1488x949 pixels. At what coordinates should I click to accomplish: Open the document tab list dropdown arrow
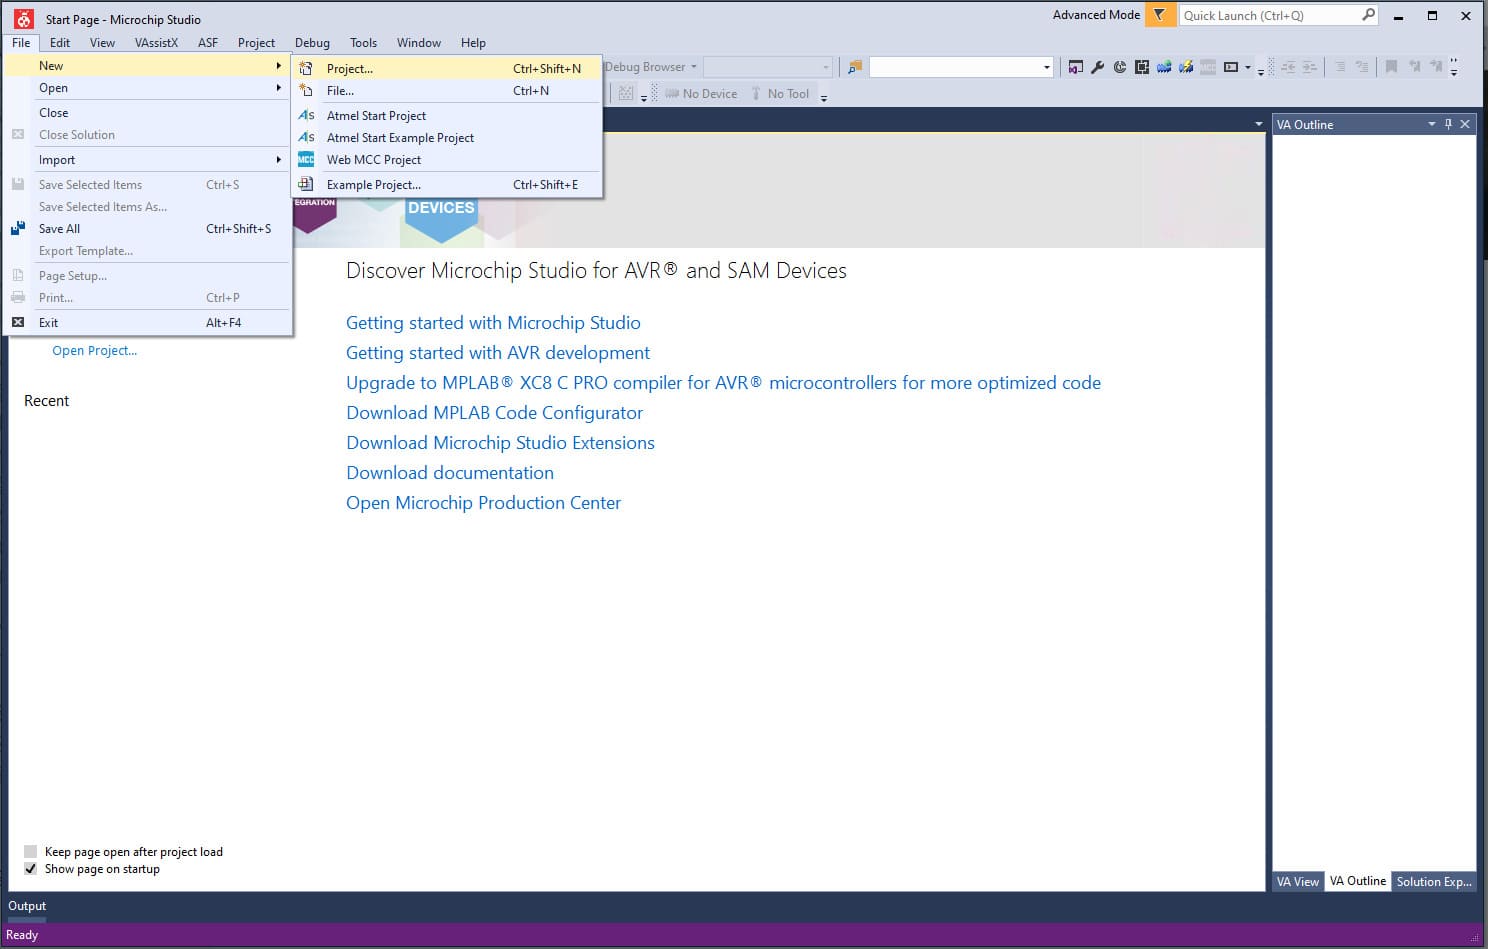pos(1258,124)
